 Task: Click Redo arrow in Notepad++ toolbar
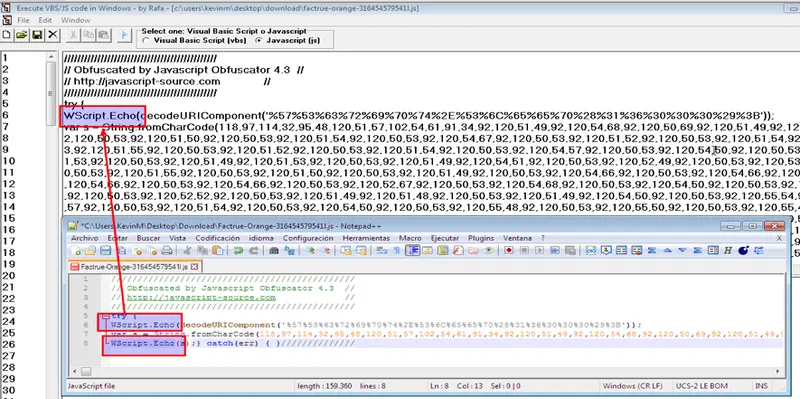253,251
